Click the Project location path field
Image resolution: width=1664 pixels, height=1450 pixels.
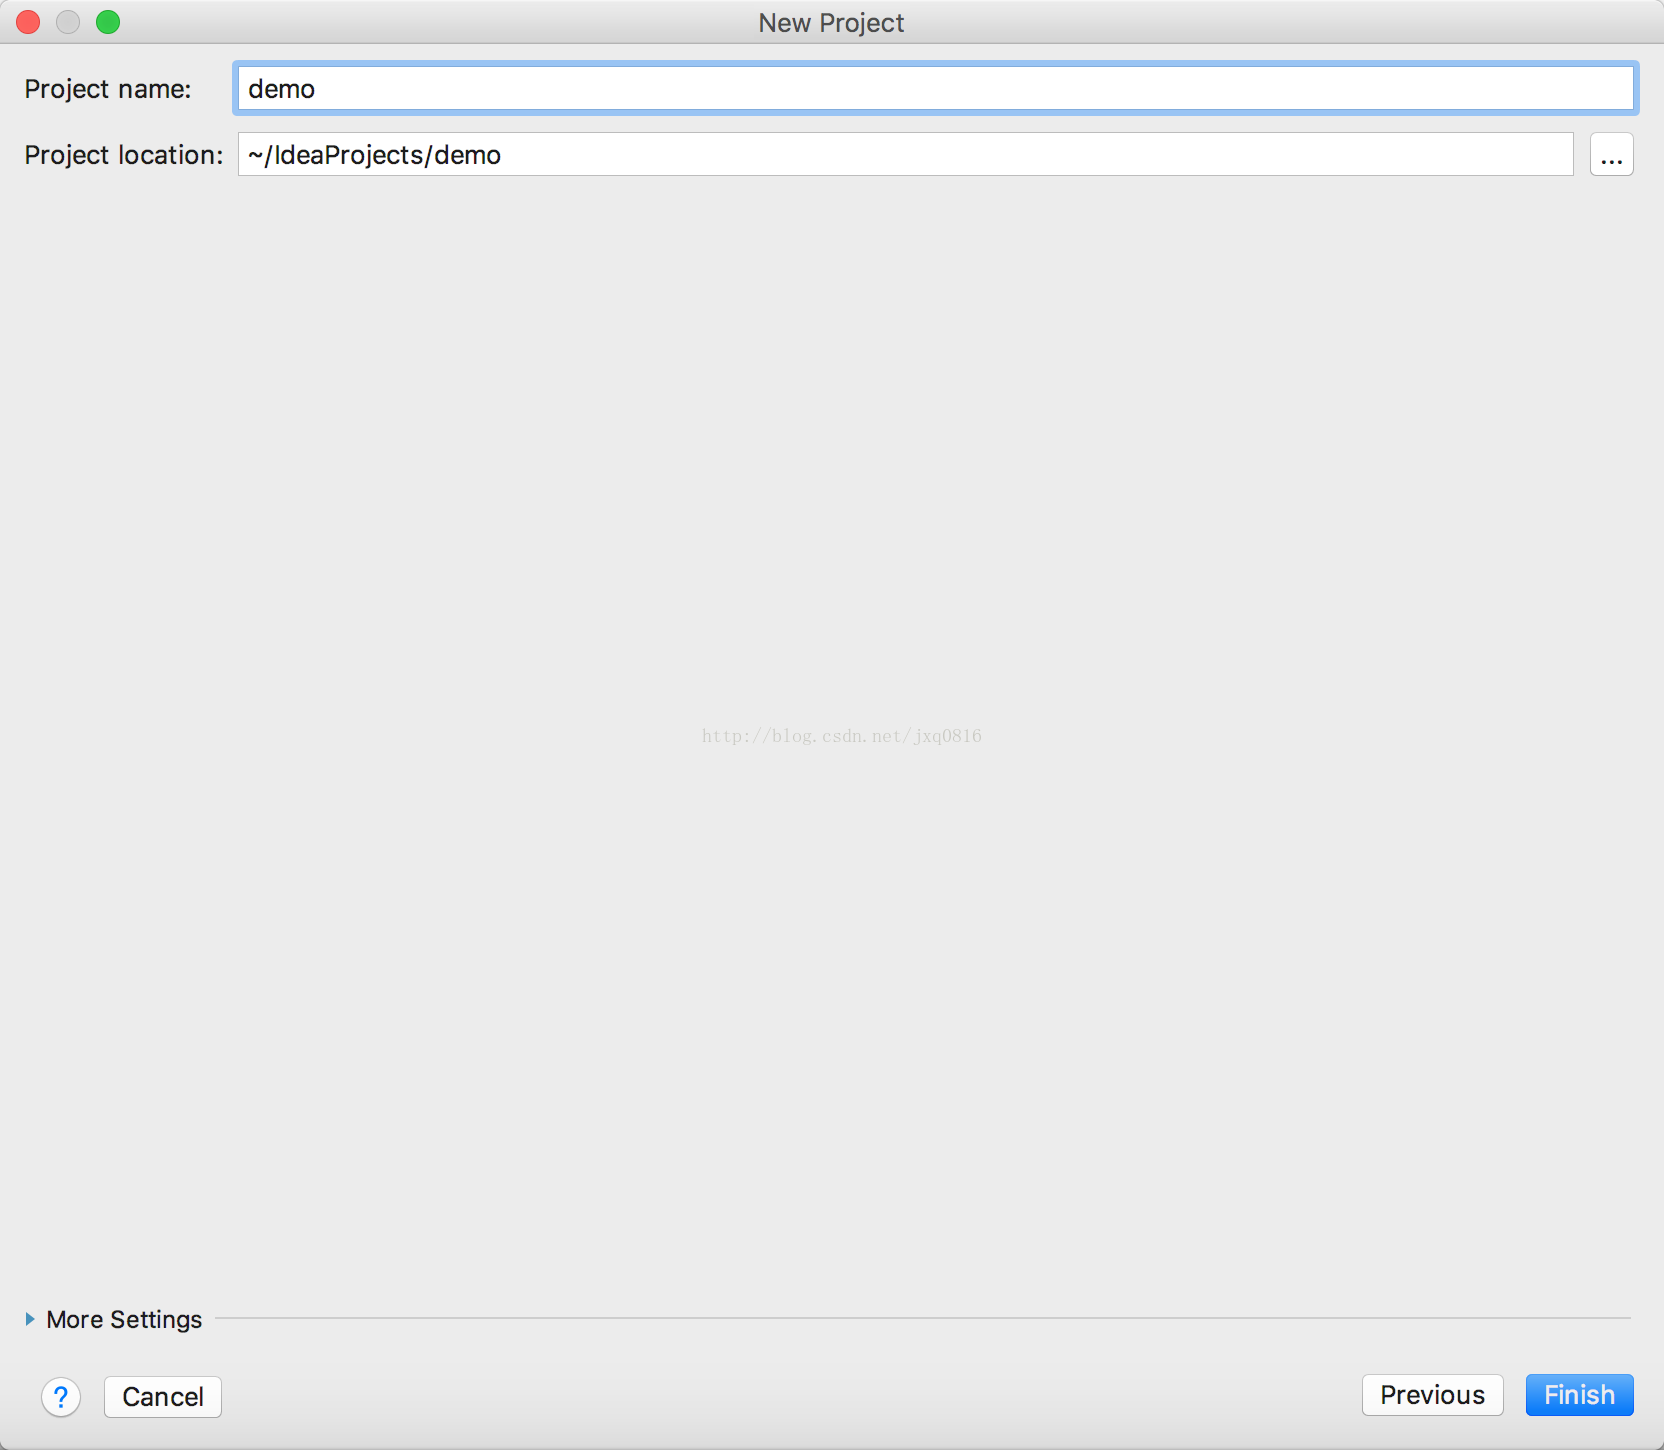coord(905,155)
